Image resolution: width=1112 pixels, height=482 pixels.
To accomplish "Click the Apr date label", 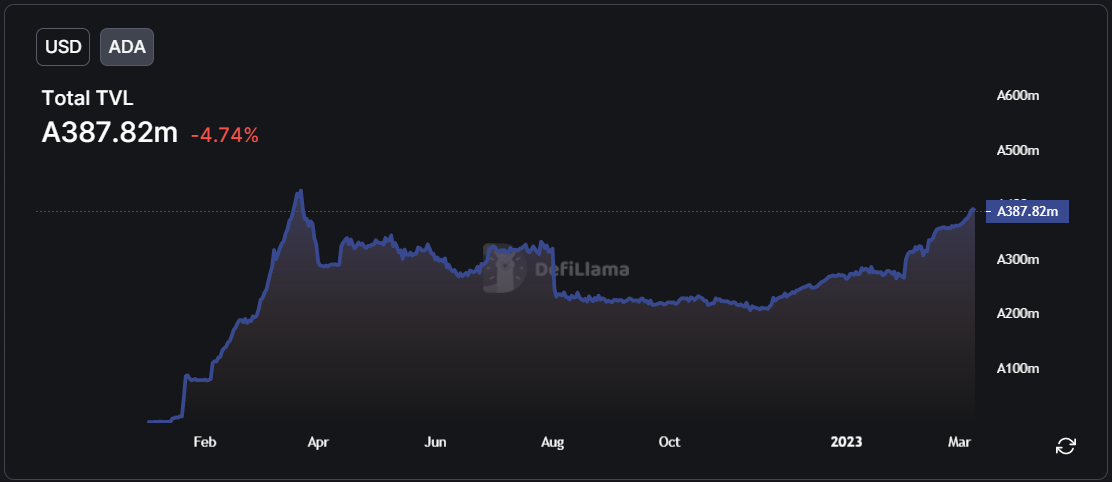I will [318, 442].
